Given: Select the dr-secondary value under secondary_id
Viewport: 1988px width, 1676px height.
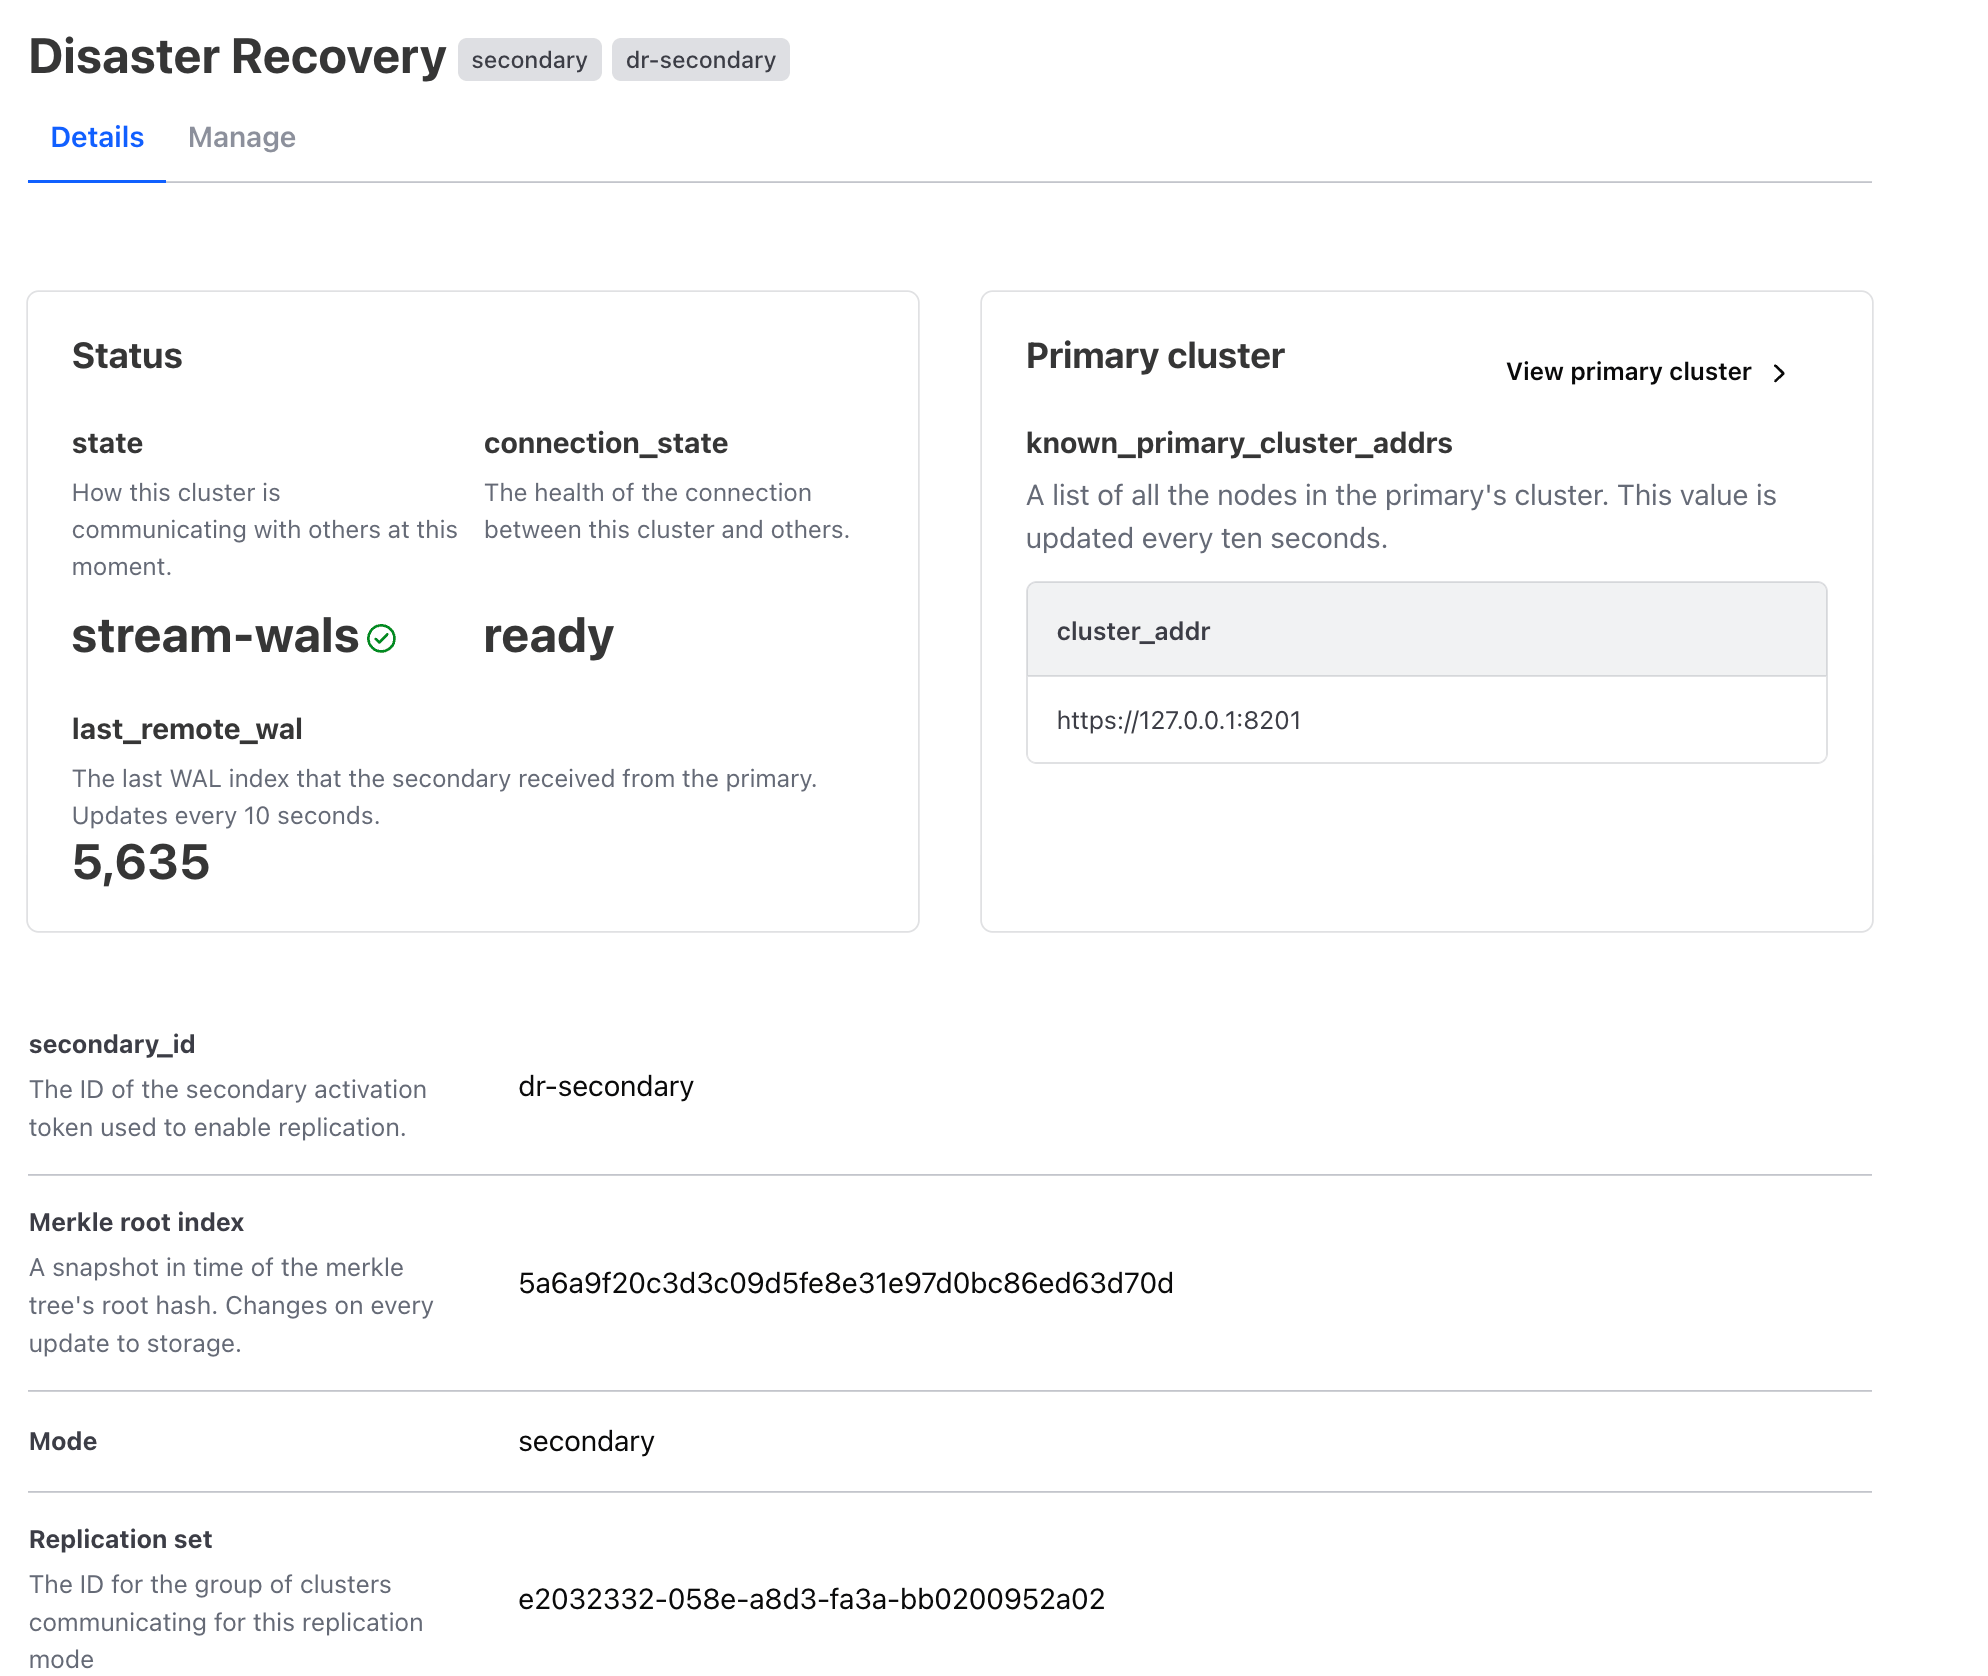Looking at the screenshot, I should (x=605, y=1086).
